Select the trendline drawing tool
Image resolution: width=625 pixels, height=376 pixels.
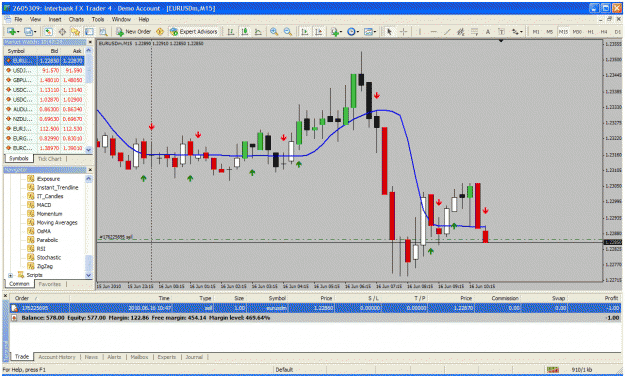tap(447, 31)
